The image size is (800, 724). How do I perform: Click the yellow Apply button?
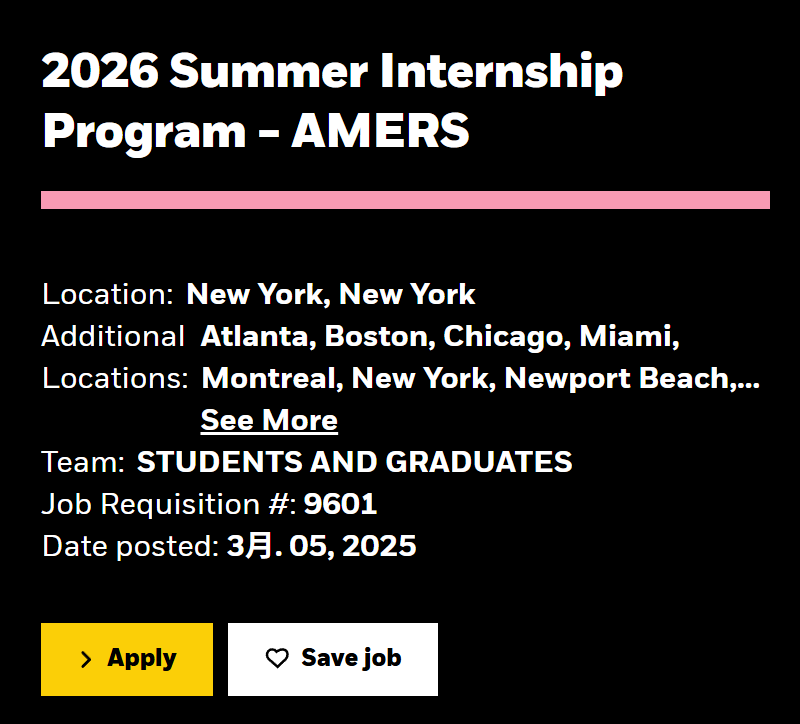pos(127,659)
